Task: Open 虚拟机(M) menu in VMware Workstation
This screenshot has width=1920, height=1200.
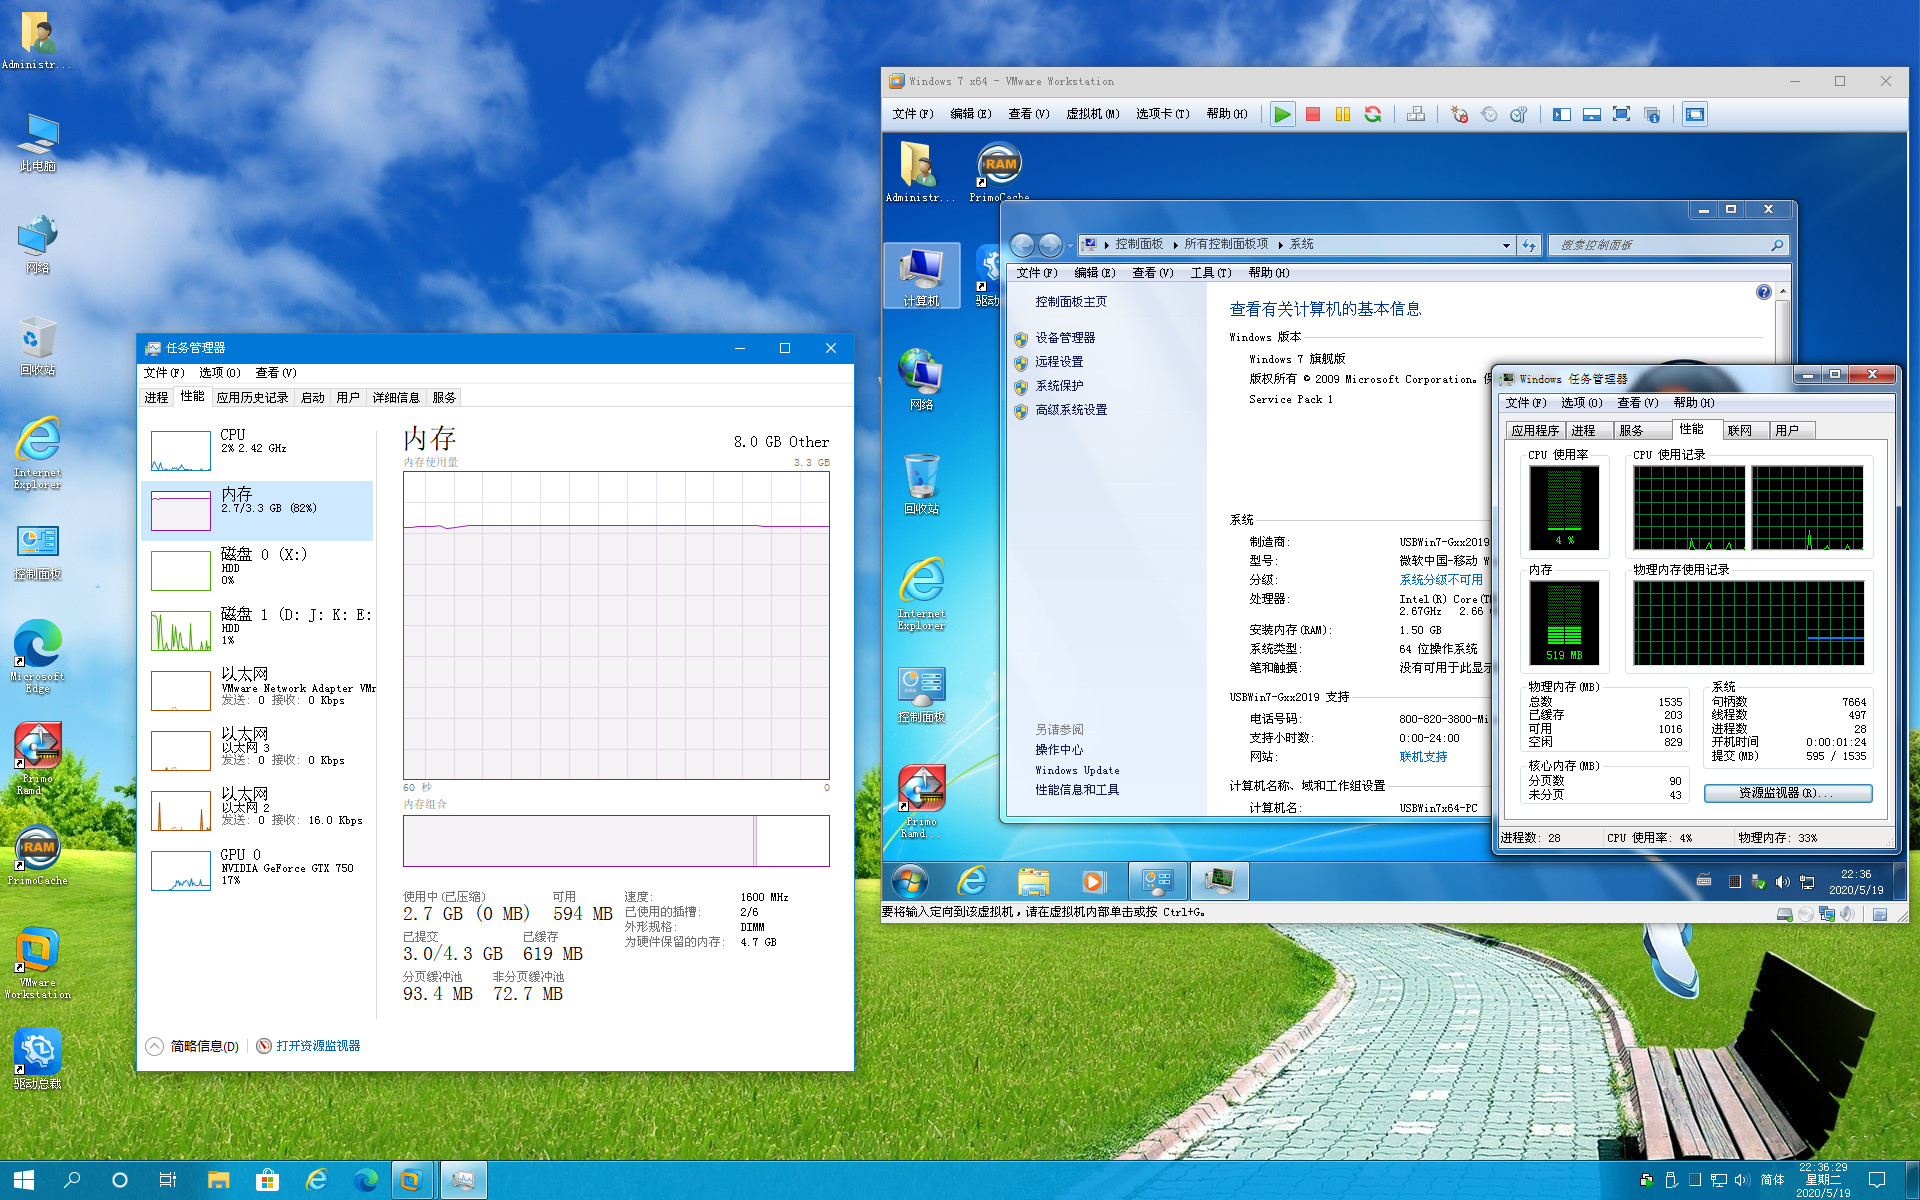Action: 1092,114
